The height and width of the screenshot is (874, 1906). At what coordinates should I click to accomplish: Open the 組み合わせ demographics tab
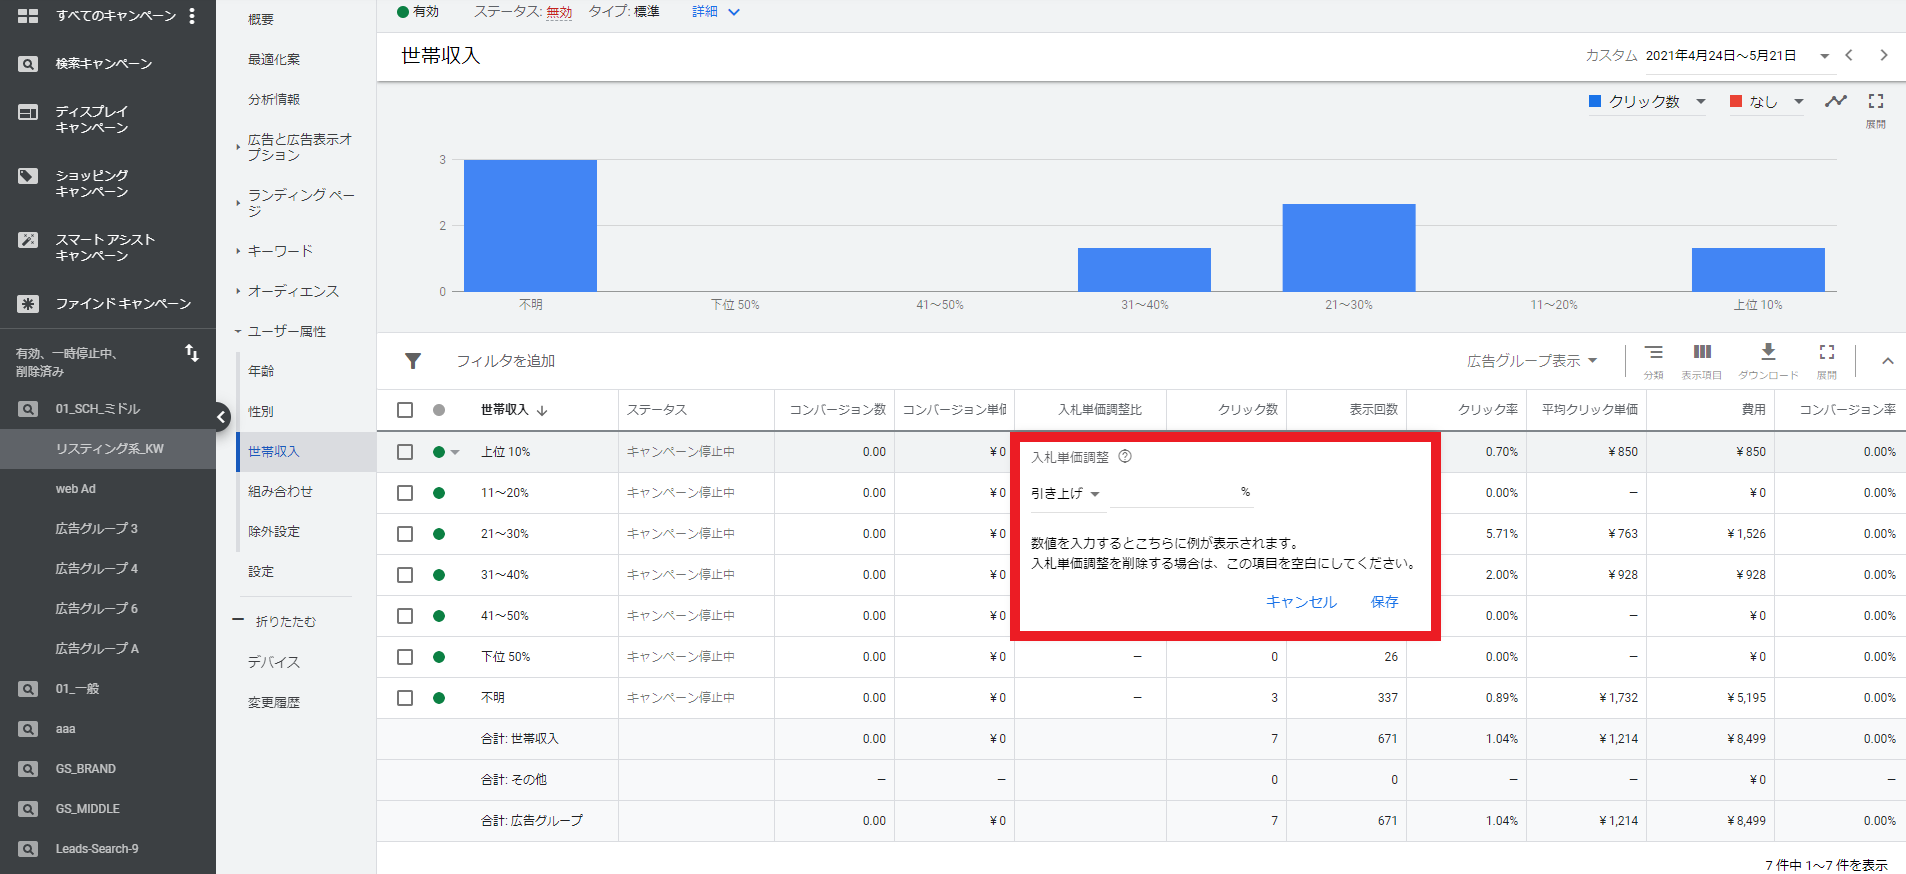tap(280, 491)
